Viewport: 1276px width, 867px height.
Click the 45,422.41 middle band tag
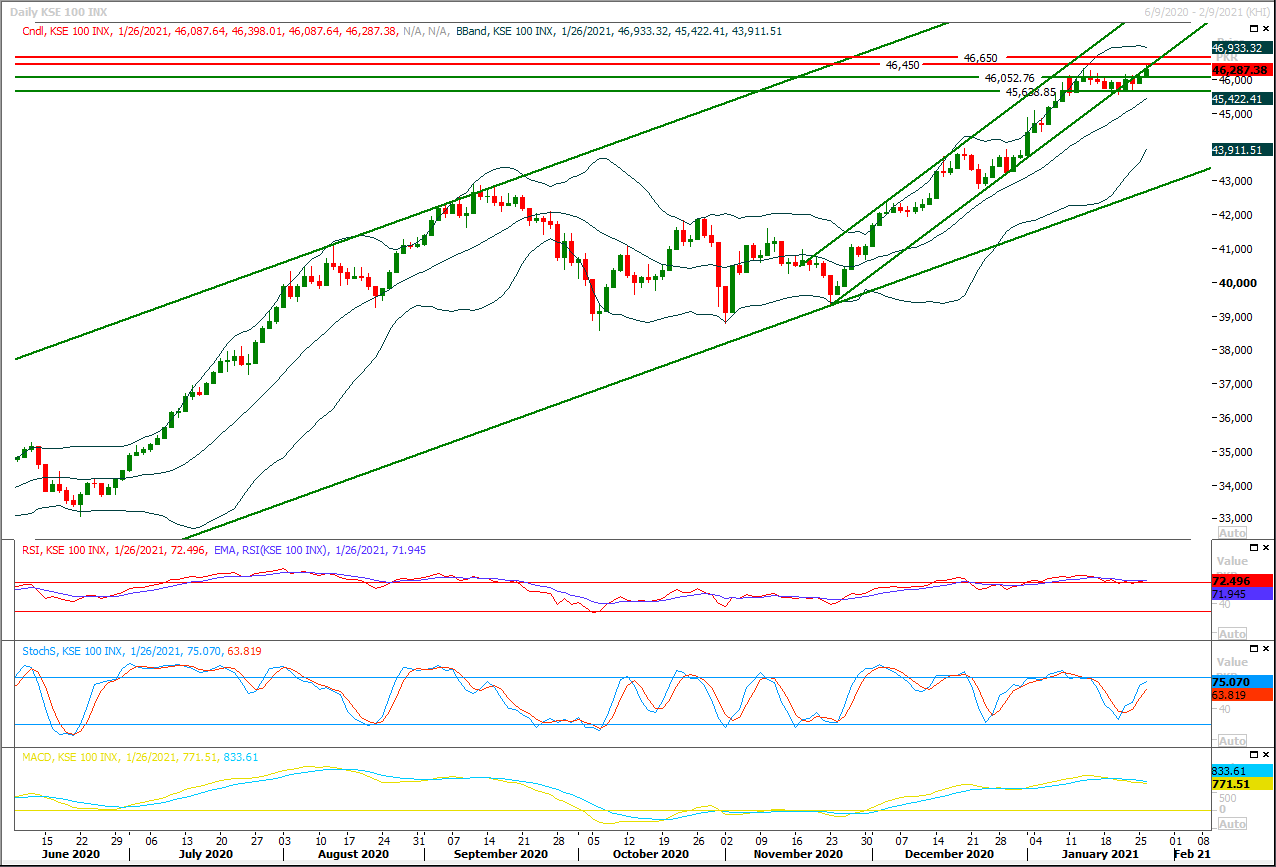1241,99
